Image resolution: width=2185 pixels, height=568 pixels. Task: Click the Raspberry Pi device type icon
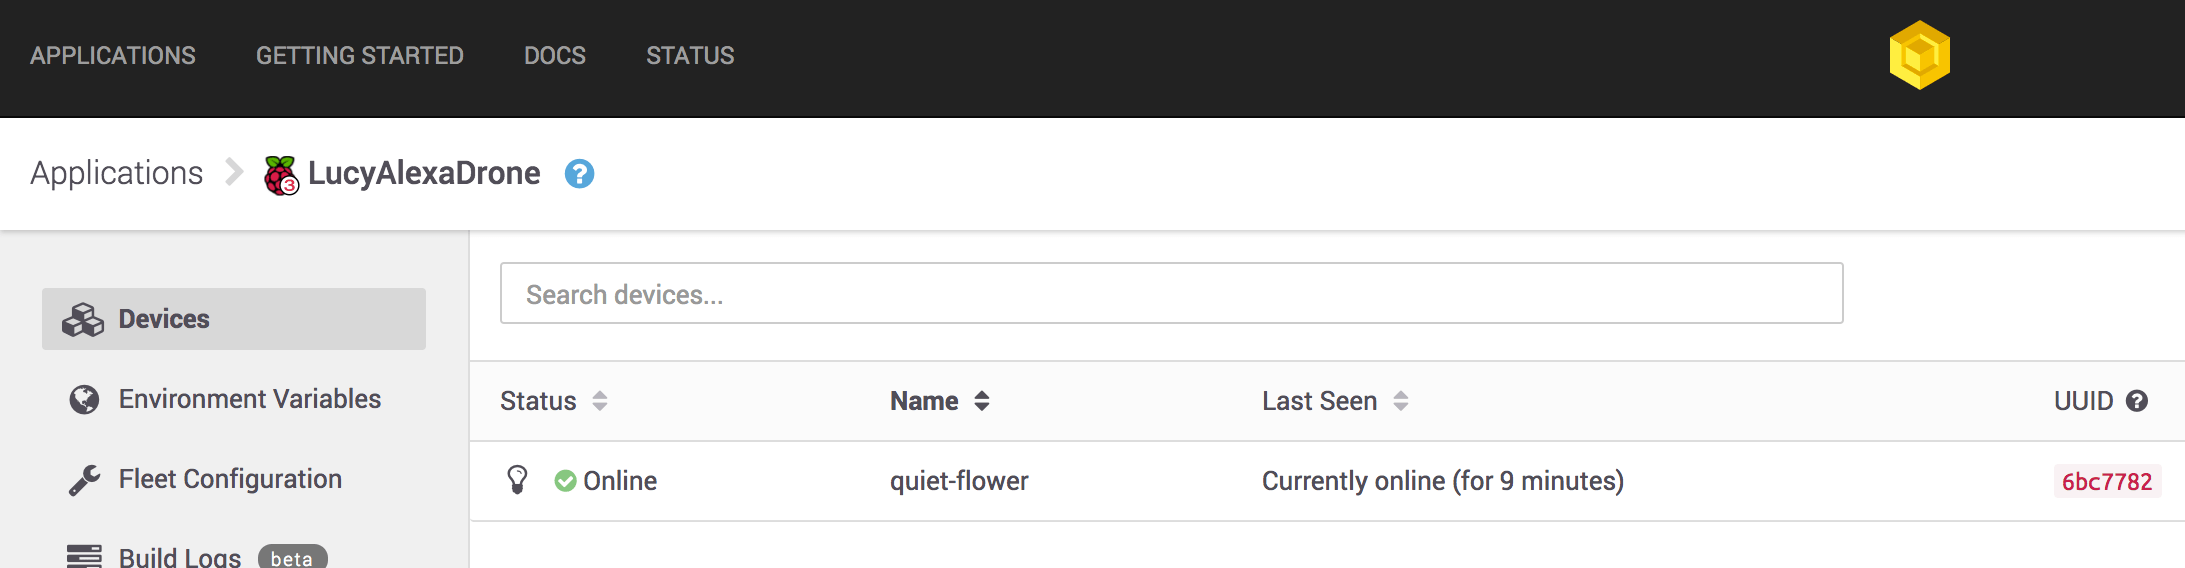pos(281,175)
